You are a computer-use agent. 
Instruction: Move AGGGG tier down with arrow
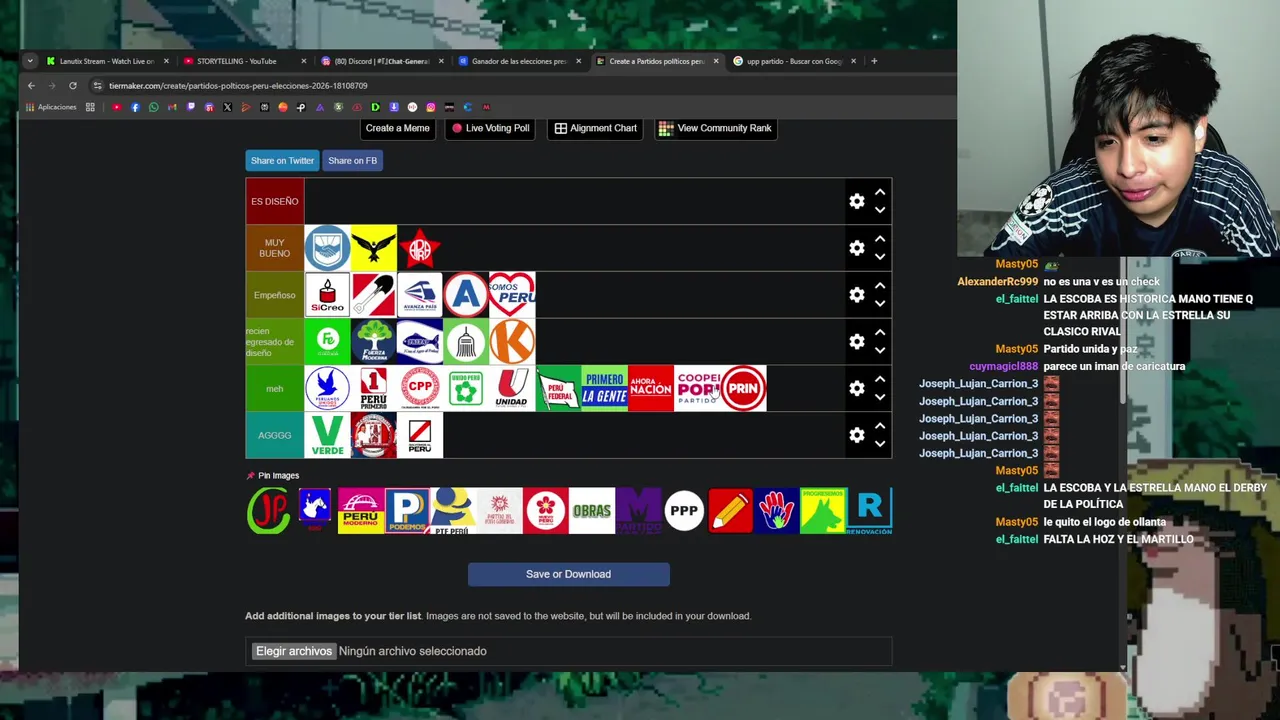pos(880,444)
